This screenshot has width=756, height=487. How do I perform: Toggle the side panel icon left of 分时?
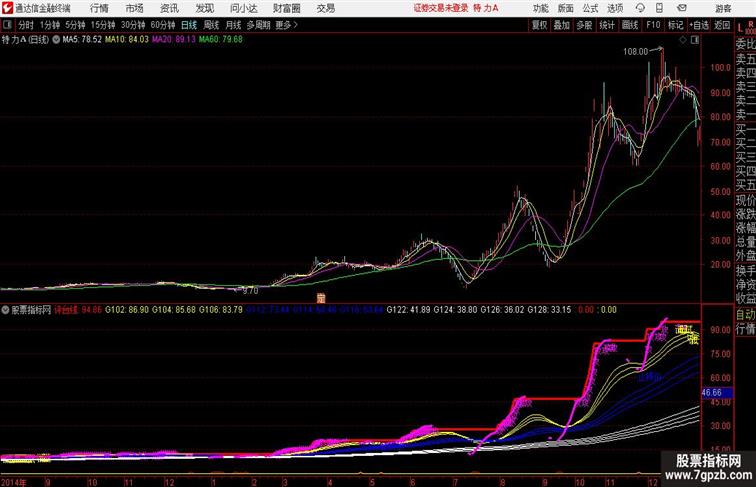[7, 25]
